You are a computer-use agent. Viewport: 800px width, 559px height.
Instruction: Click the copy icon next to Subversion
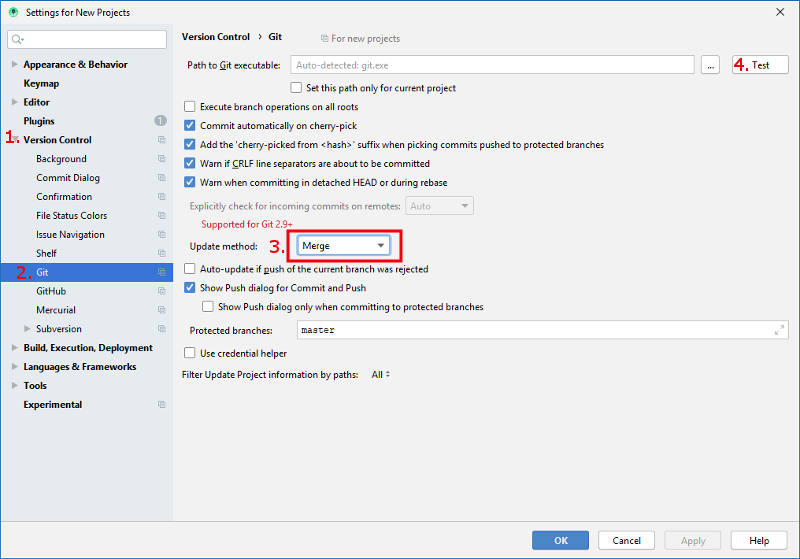coord(161,328)
